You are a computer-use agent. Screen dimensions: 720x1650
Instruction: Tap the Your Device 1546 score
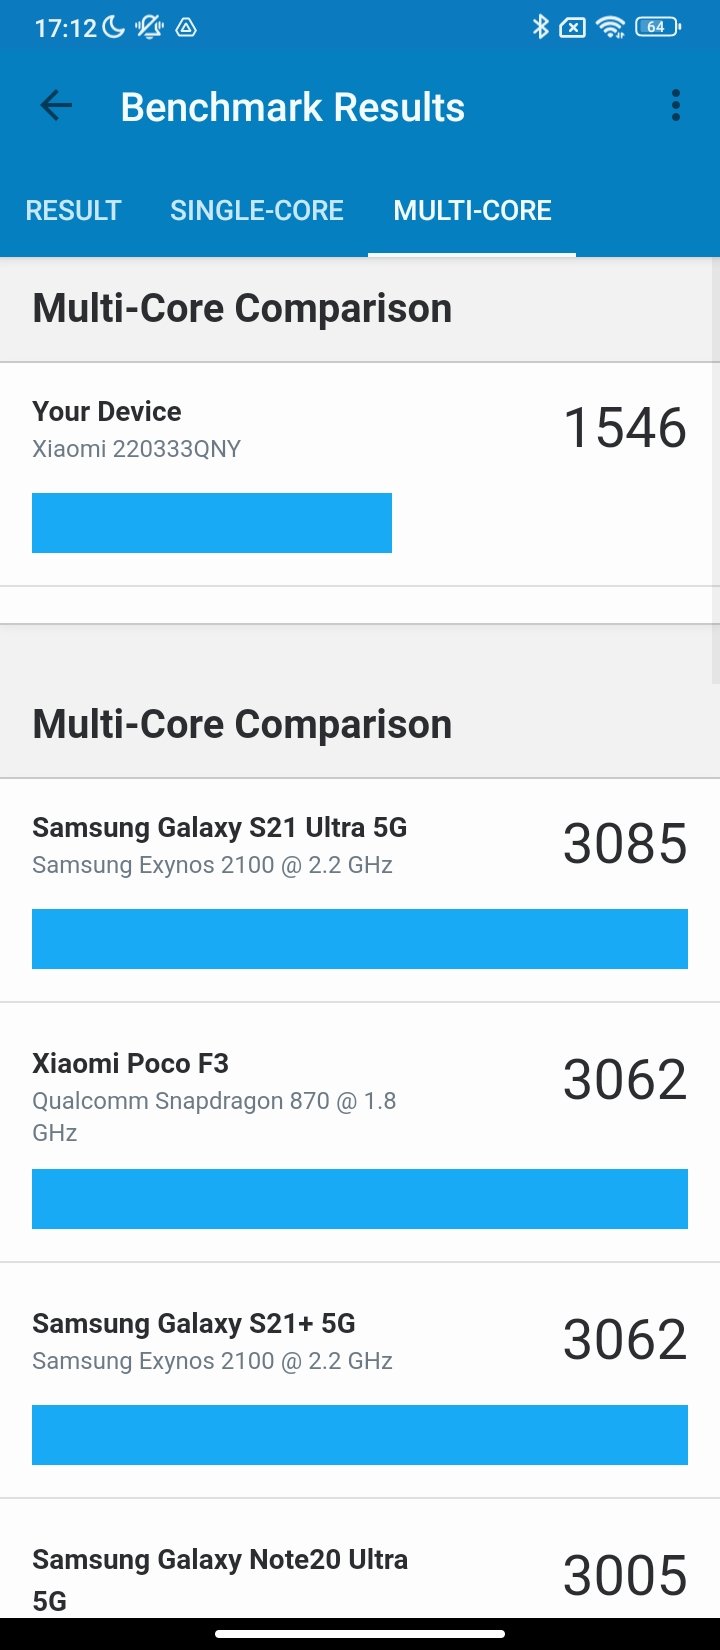(x=625, y=428)
